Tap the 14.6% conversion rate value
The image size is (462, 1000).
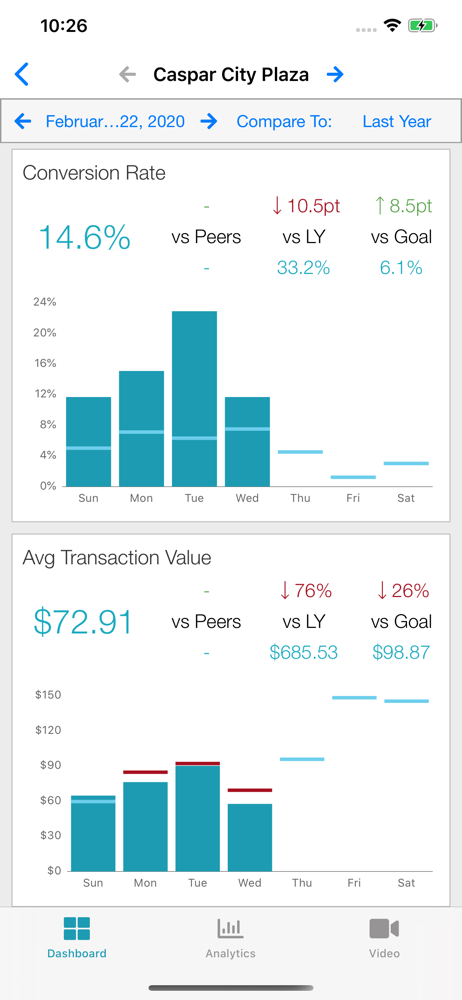click(85, 238)
